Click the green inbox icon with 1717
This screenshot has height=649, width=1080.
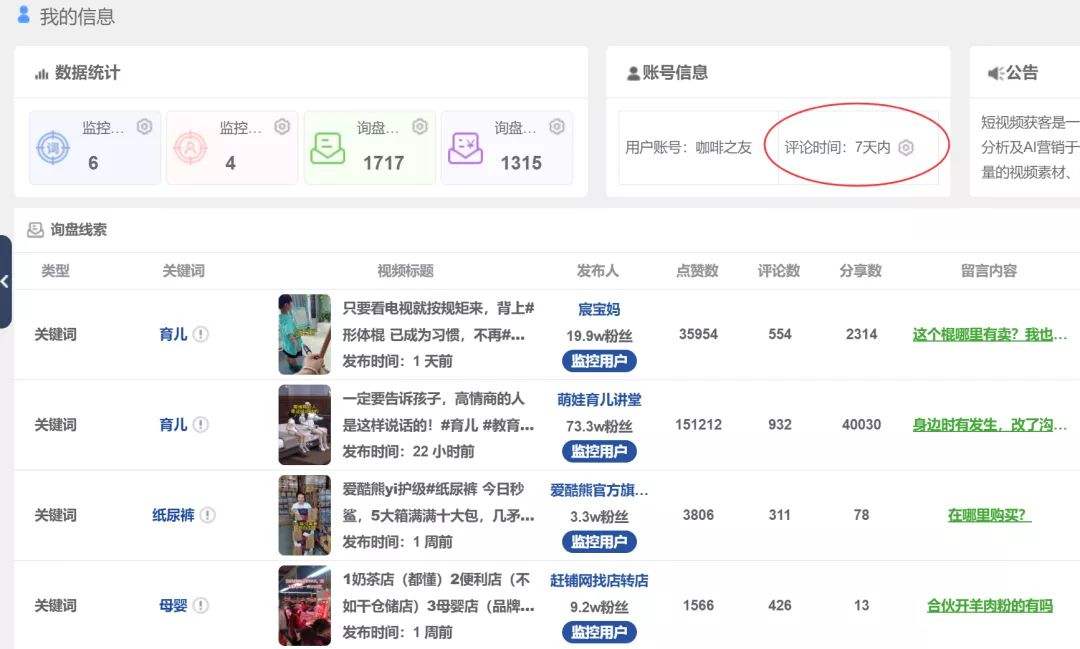(328, 147)
